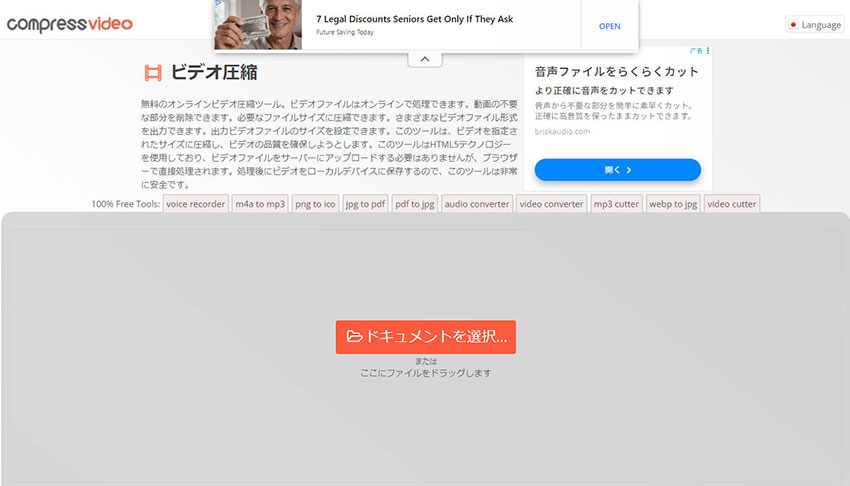This screenshot has width=850, height=486.
Task: Click the Japan flag icon
Action: (x=793, y=25)
